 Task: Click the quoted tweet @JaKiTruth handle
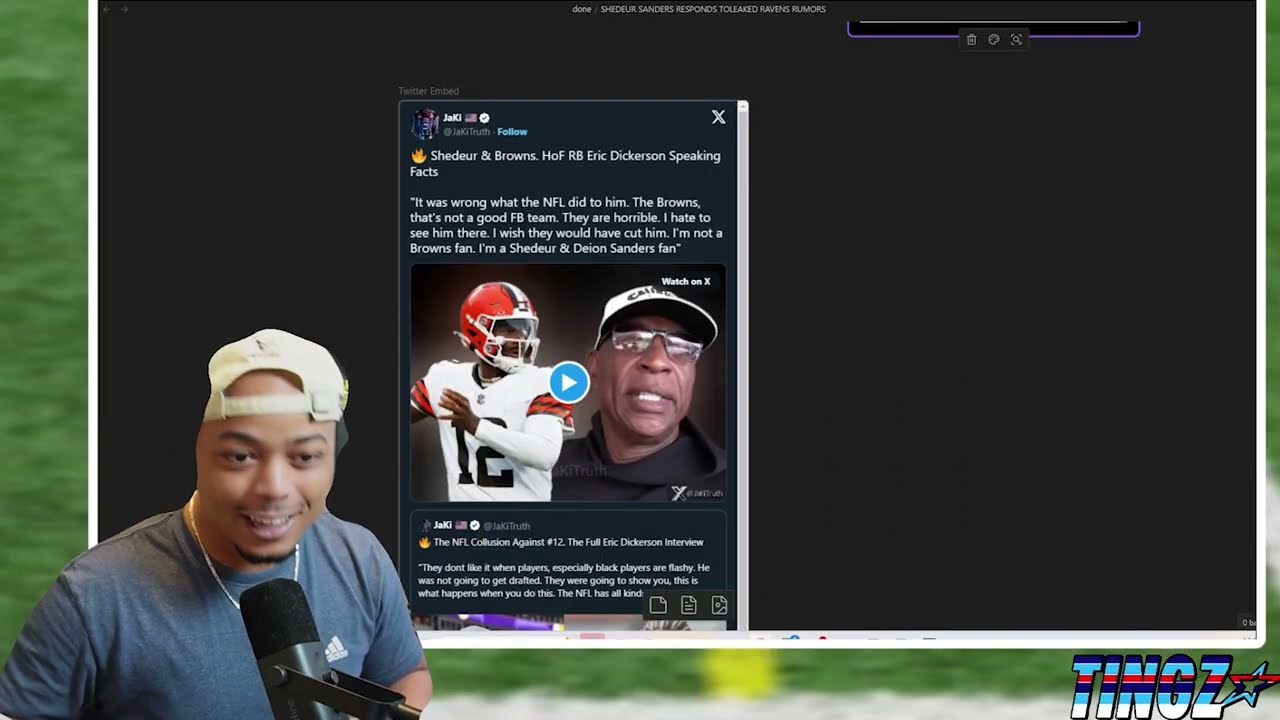coord(507,526)
